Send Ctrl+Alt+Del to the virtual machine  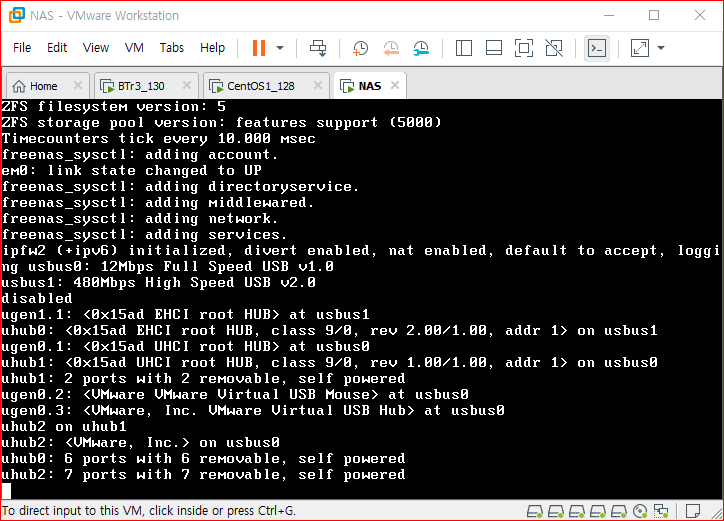click(x=318, y=48)
